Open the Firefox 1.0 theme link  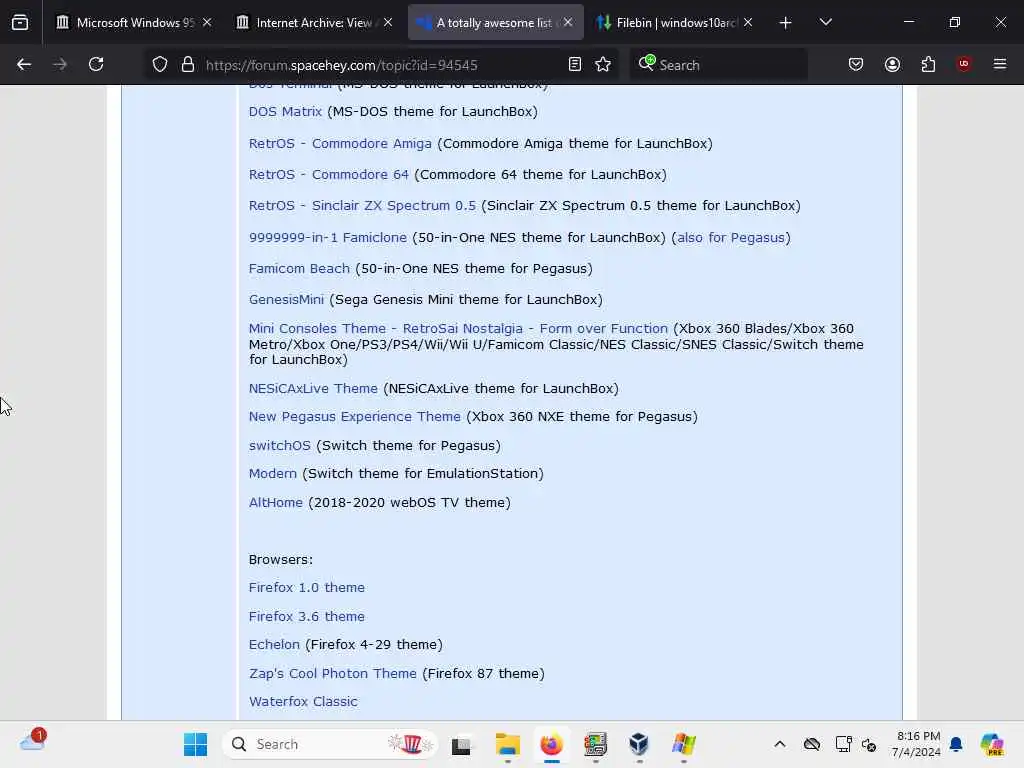[x=306, y=588]
